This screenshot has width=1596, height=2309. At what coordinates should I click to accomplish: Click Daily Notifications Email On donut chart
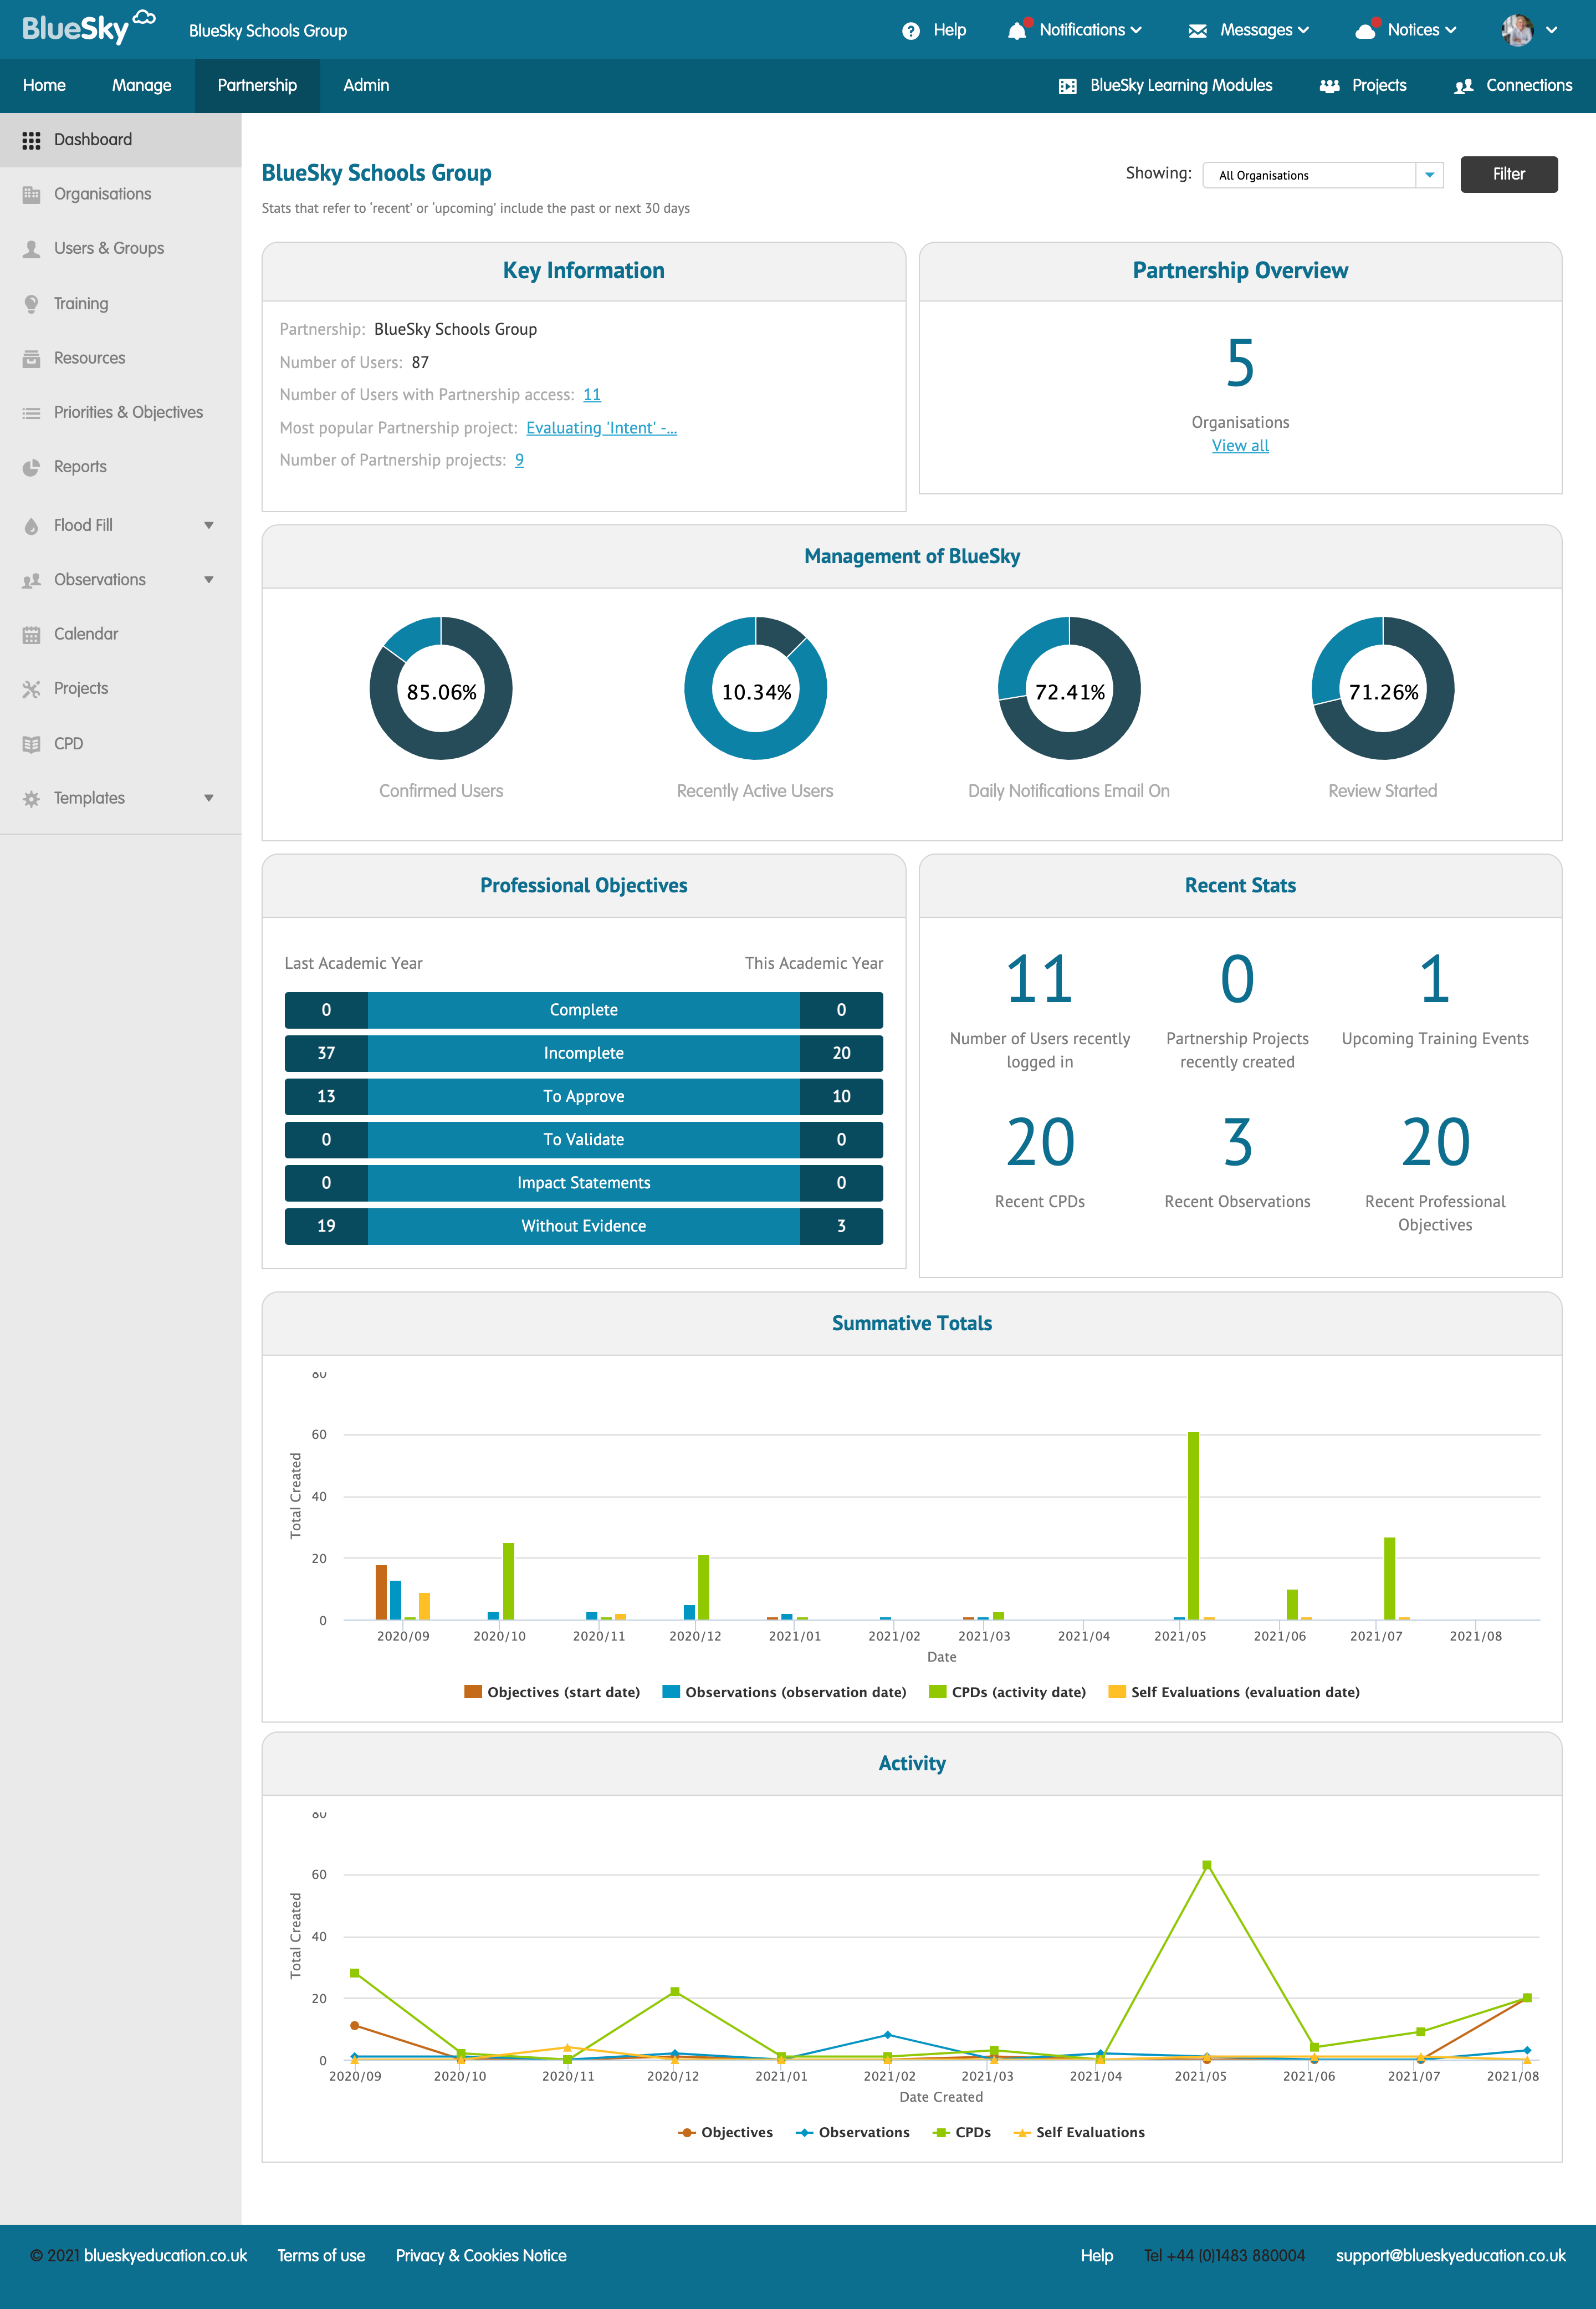[1069, 689]
